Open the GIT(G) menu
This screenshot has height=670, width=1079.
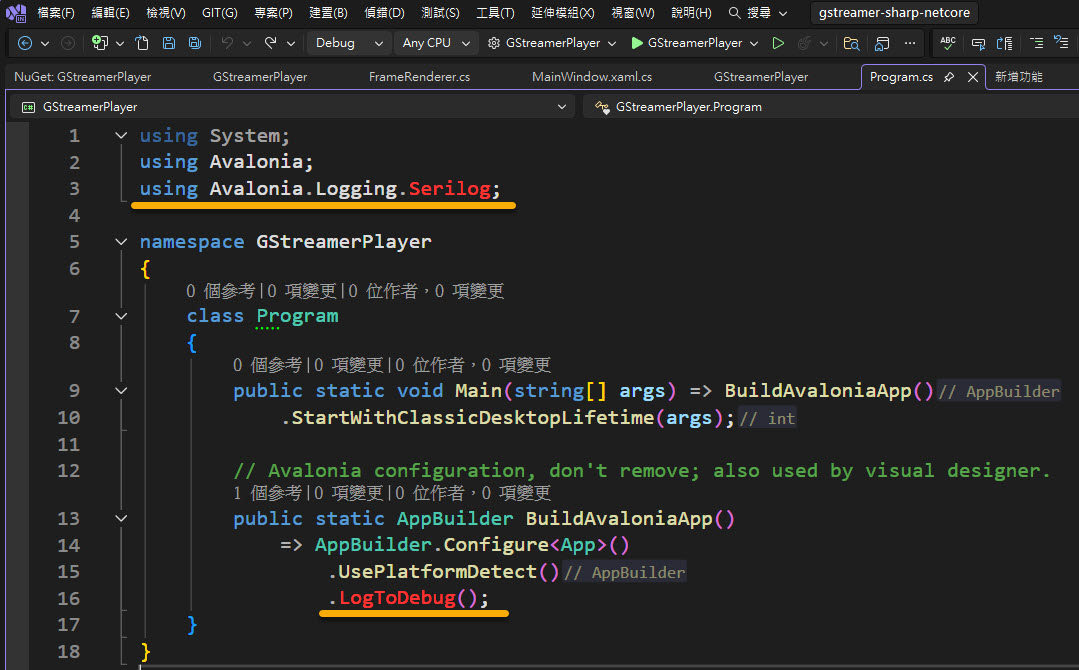(x=219, y=13)
